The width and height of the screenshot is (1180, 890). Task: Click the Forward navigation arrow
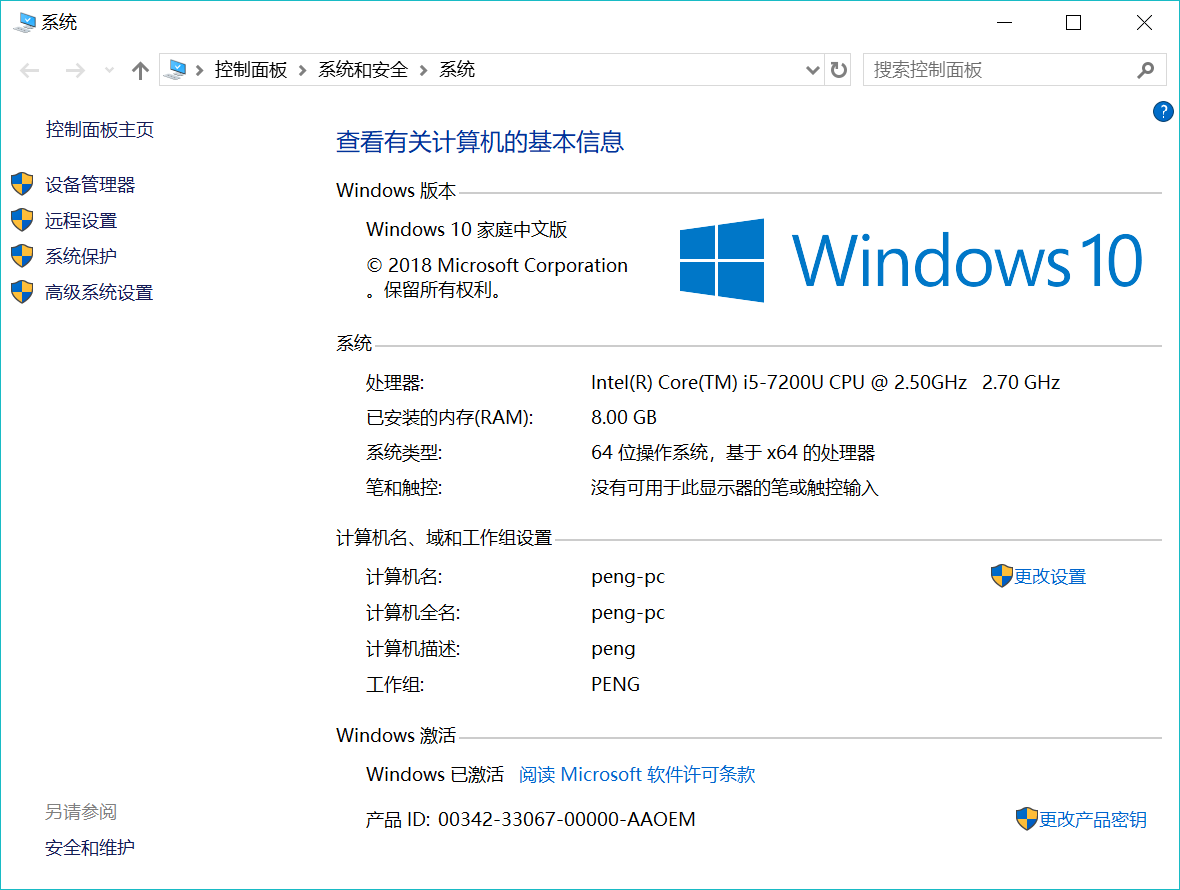coord(75,71)
